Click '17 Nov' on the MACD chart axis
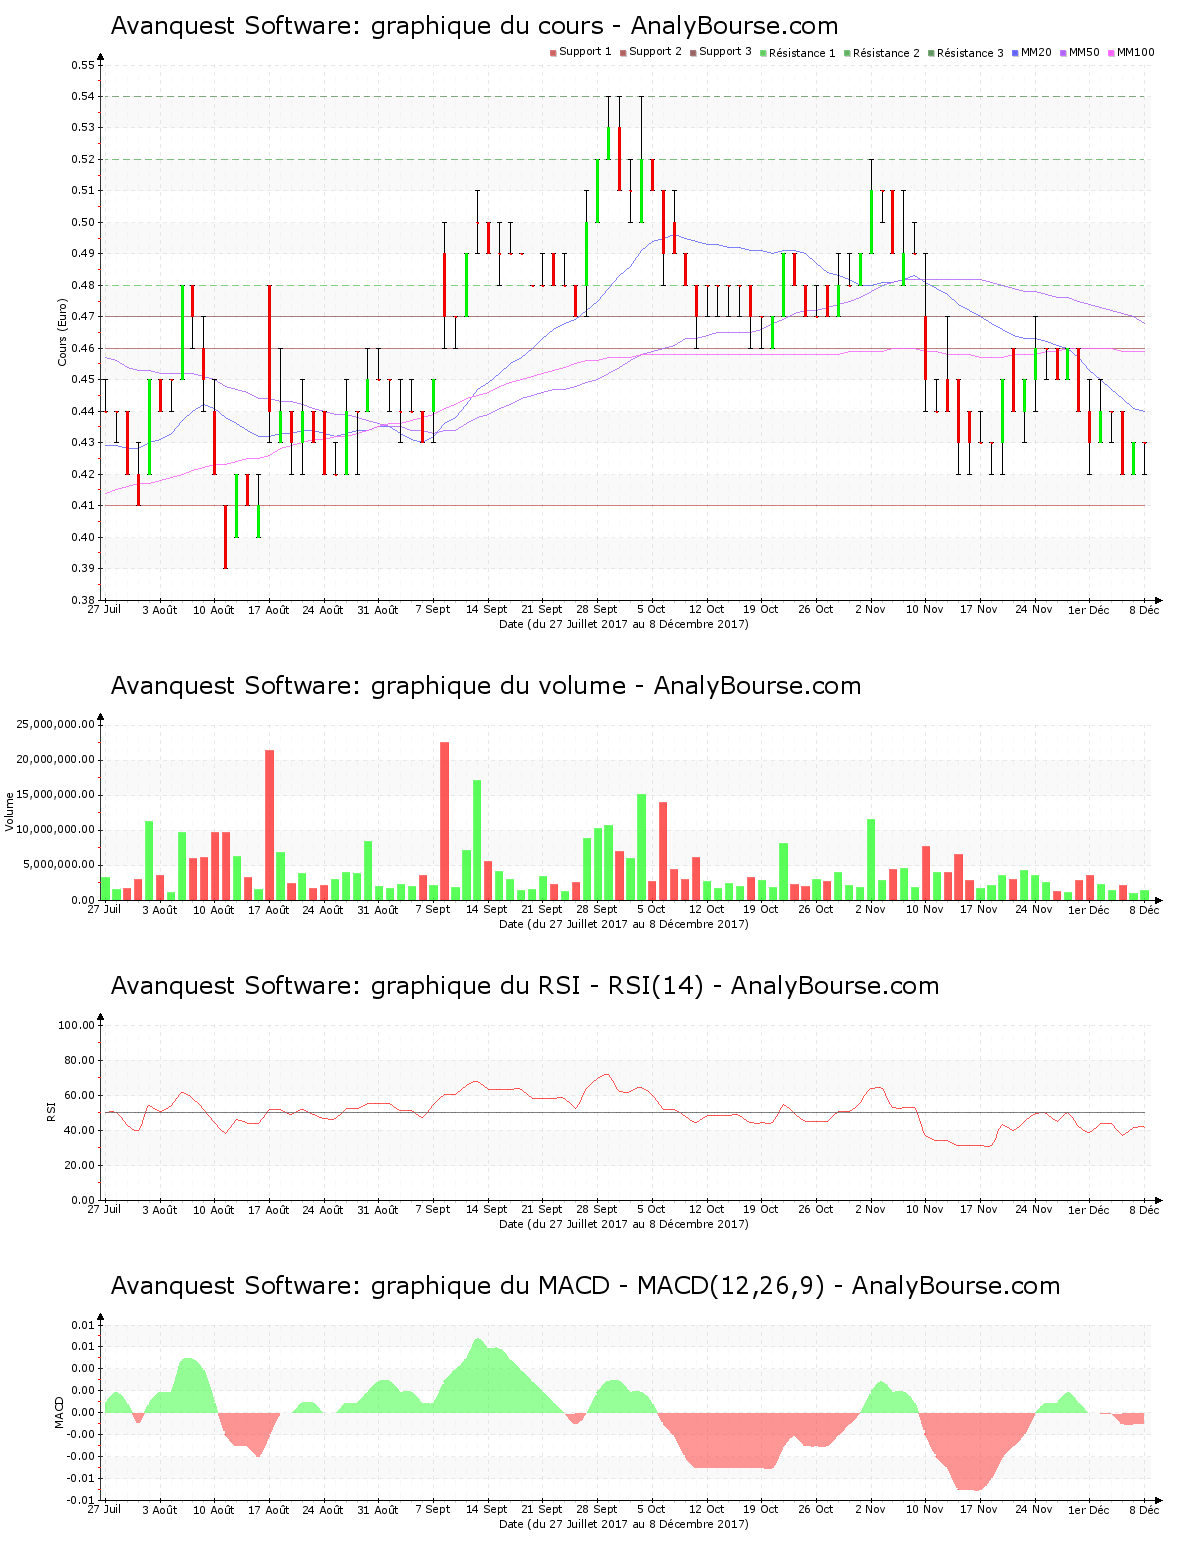 (979, 1509)
